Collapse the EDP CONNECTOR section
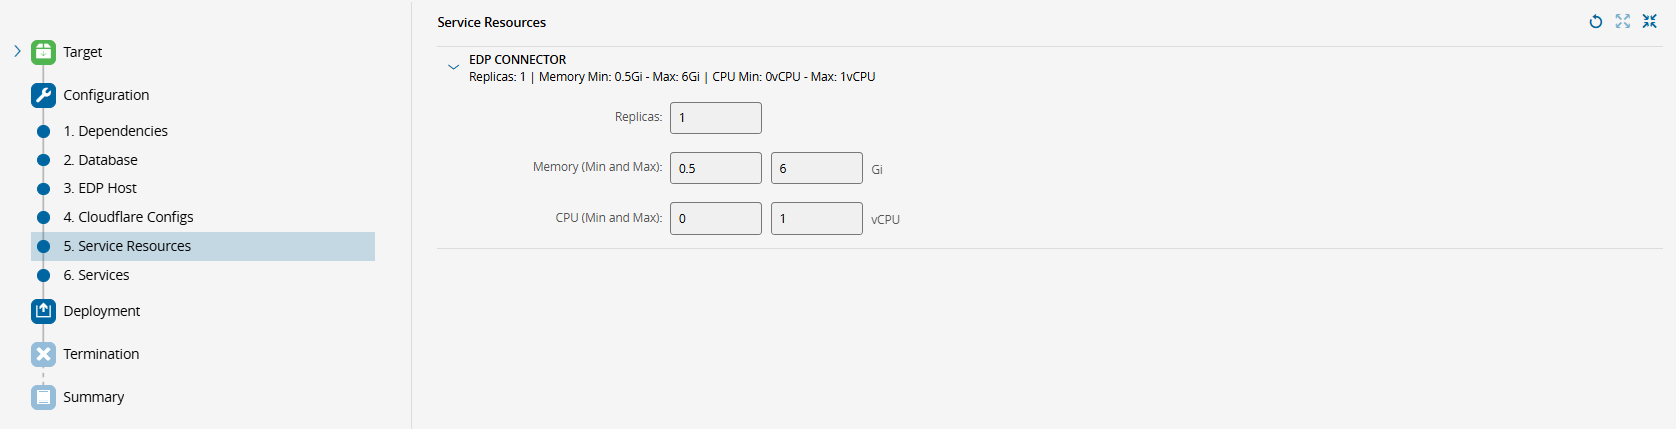The width and height of the screenshot is (1676, 429). [x=453, y=67]
